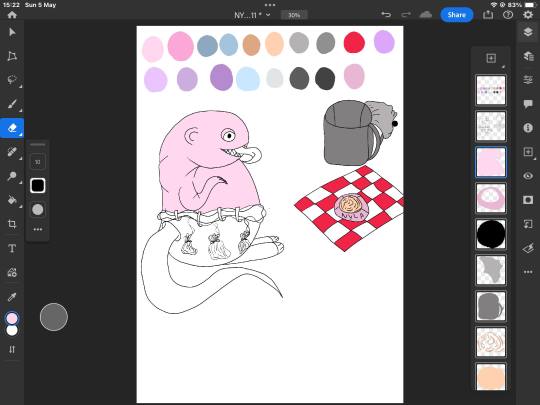Click the blue Share button
This screenshot has height=405, width=540.
[457, 15]
